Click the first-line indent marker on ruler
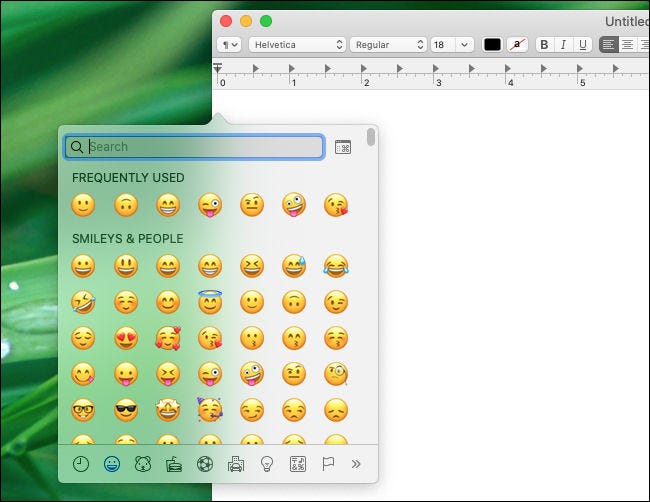The image size is (650, 502). 218,65
